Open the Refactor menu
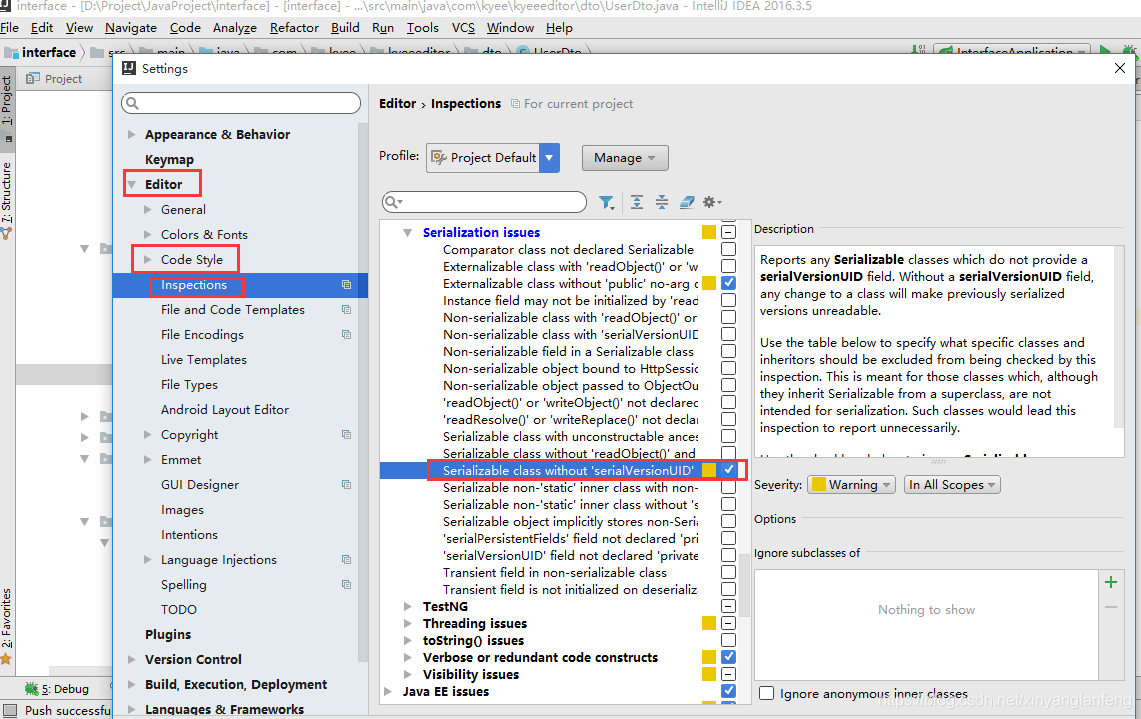1141x719 pixels. pyautogui.click(x=294, y=28)
